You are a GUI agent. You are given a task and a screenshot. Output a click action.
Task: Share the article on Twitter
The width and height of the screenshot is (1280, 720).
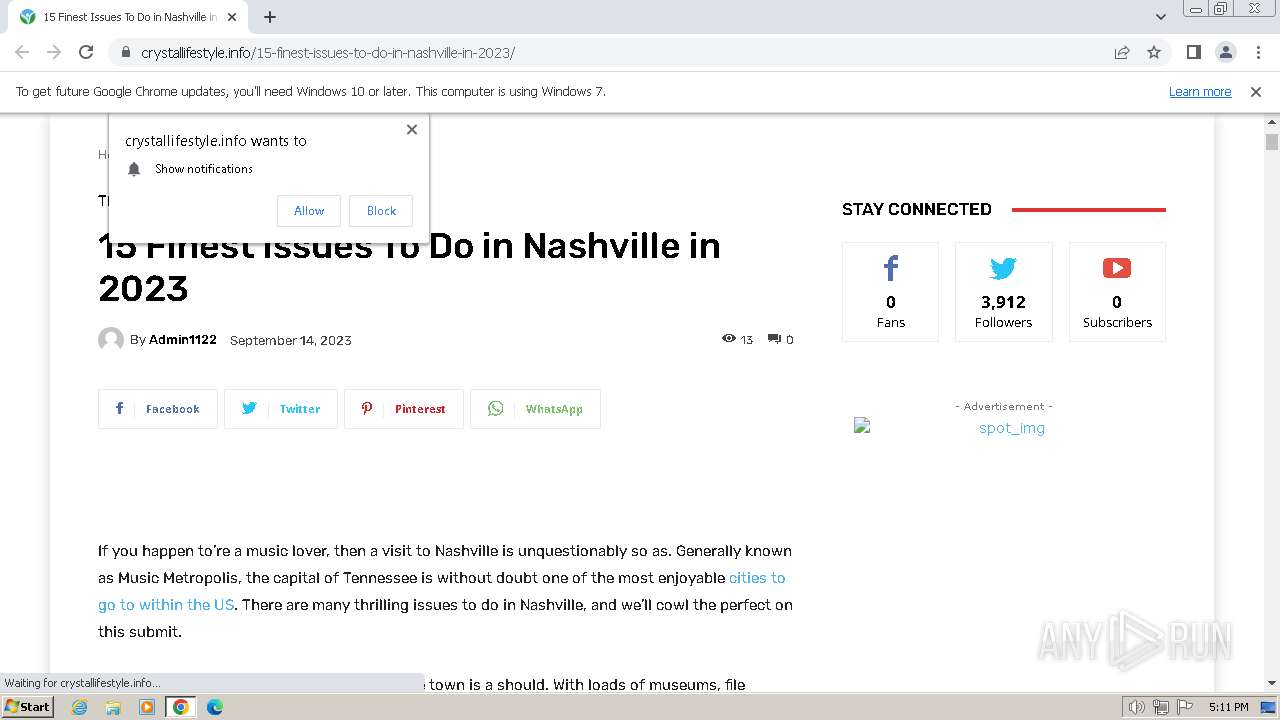click(281, 409)
